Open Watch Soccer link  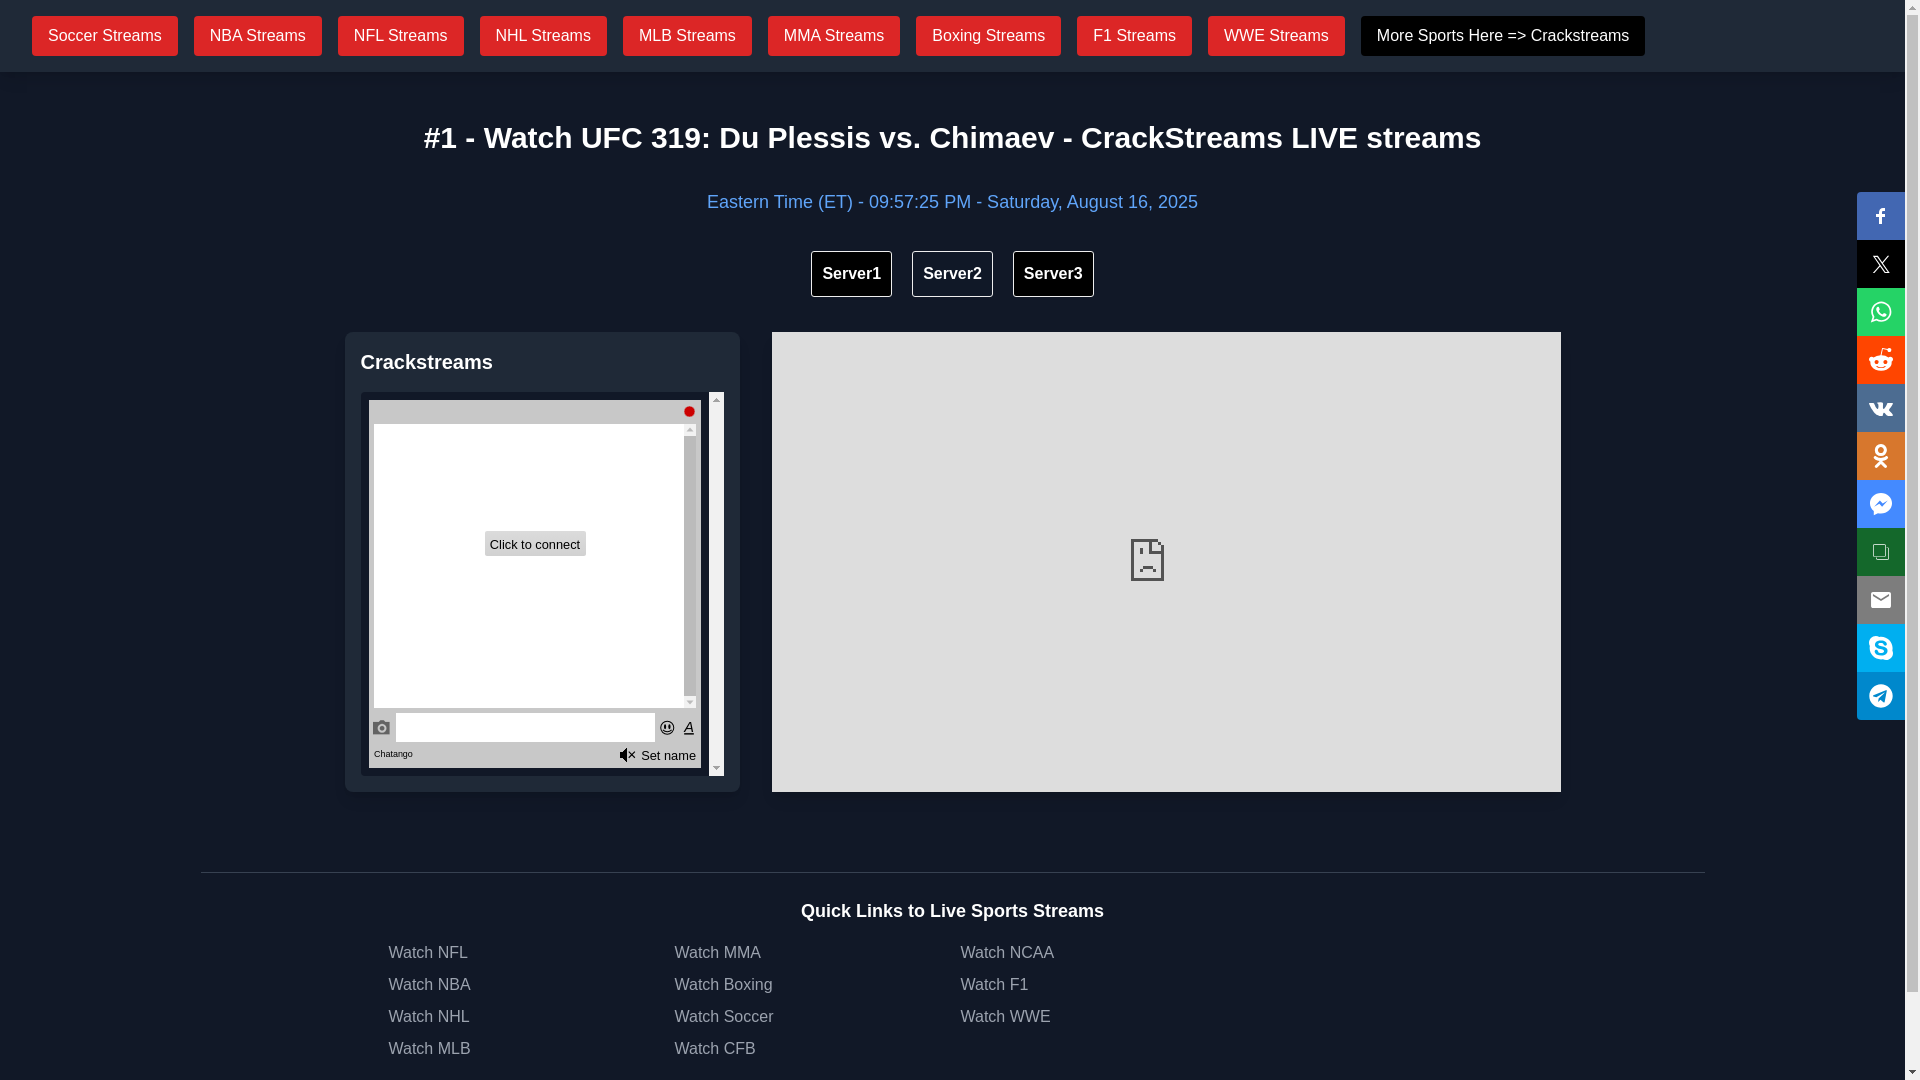pyautogui.click(x=724, y=1017)
